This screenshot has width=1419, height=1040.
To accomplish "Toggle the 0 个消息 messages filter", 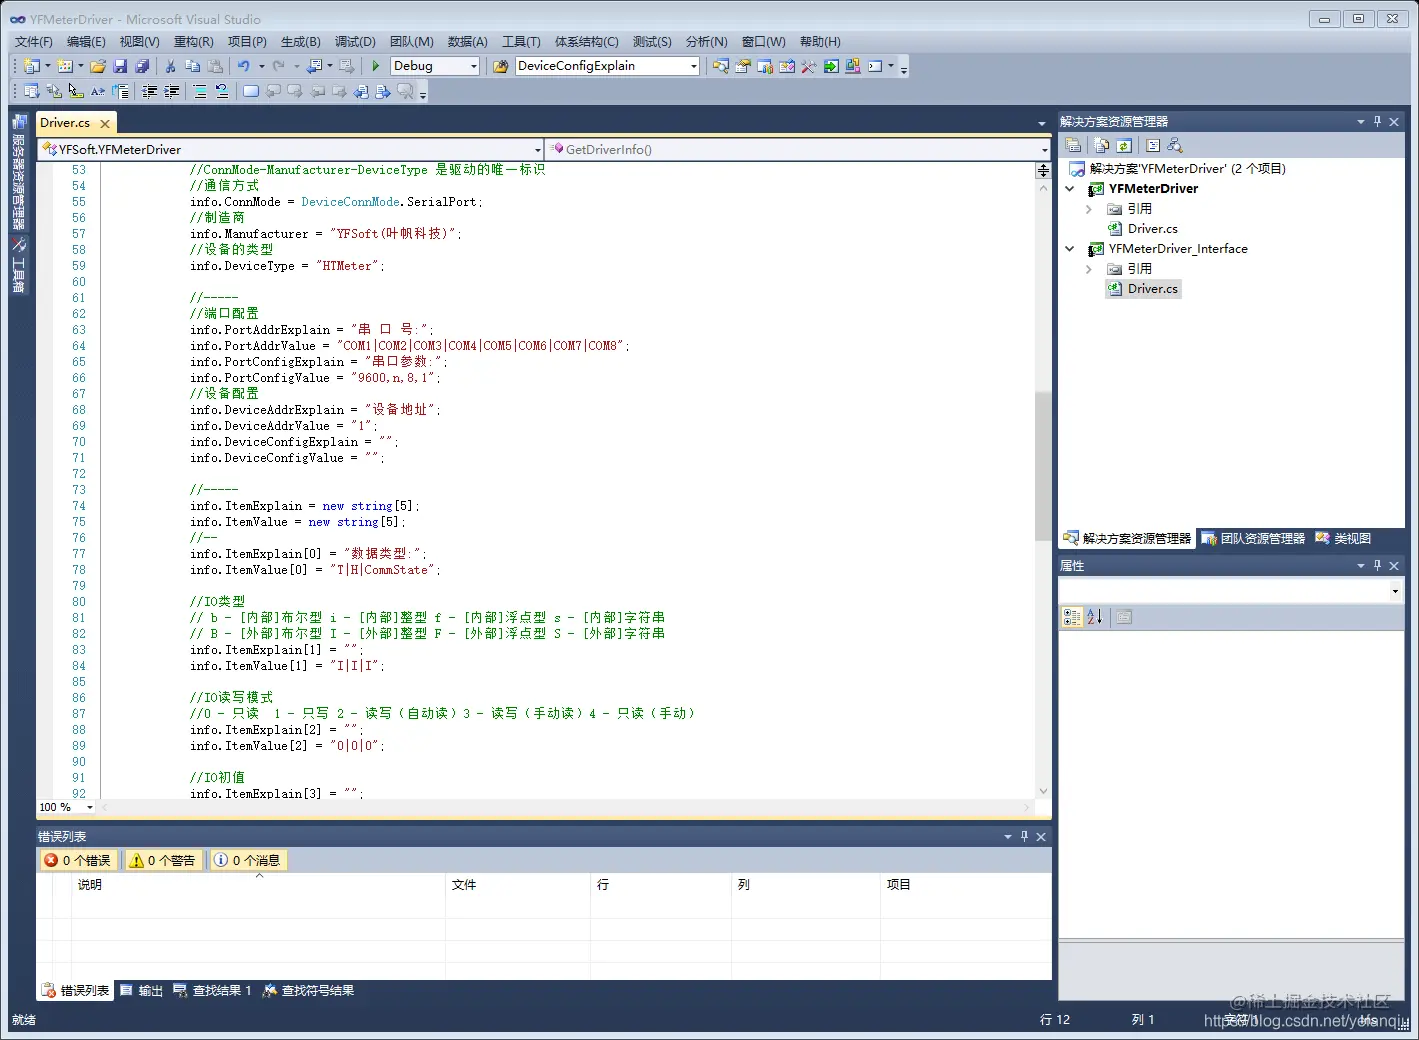I will point(248,860).
